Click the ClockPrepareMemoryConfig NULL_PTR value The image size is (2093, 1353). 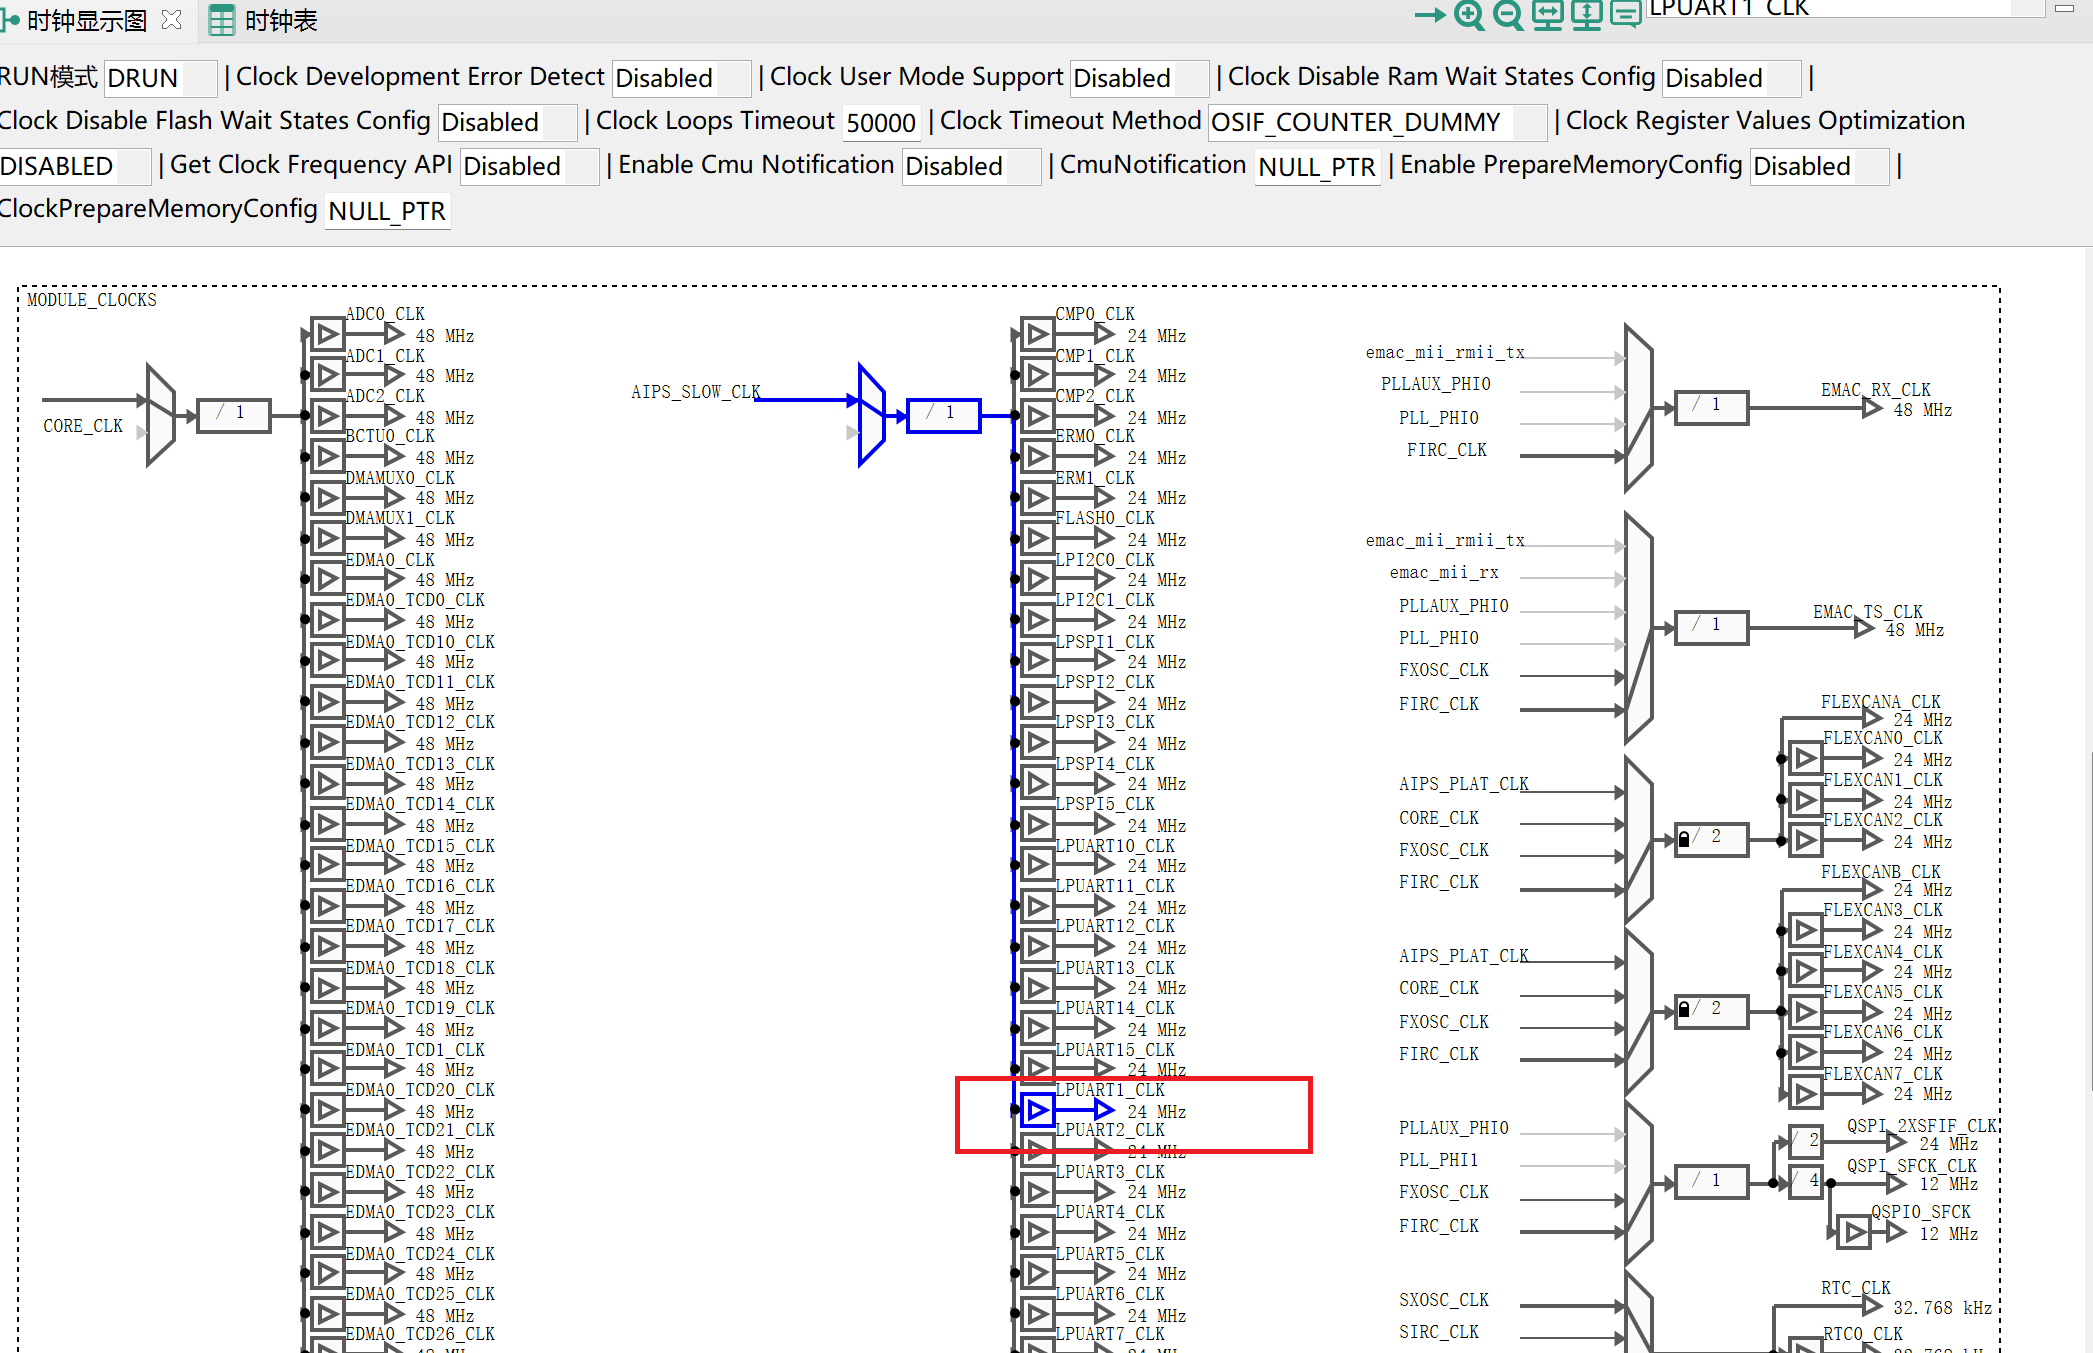click(387, 211)
